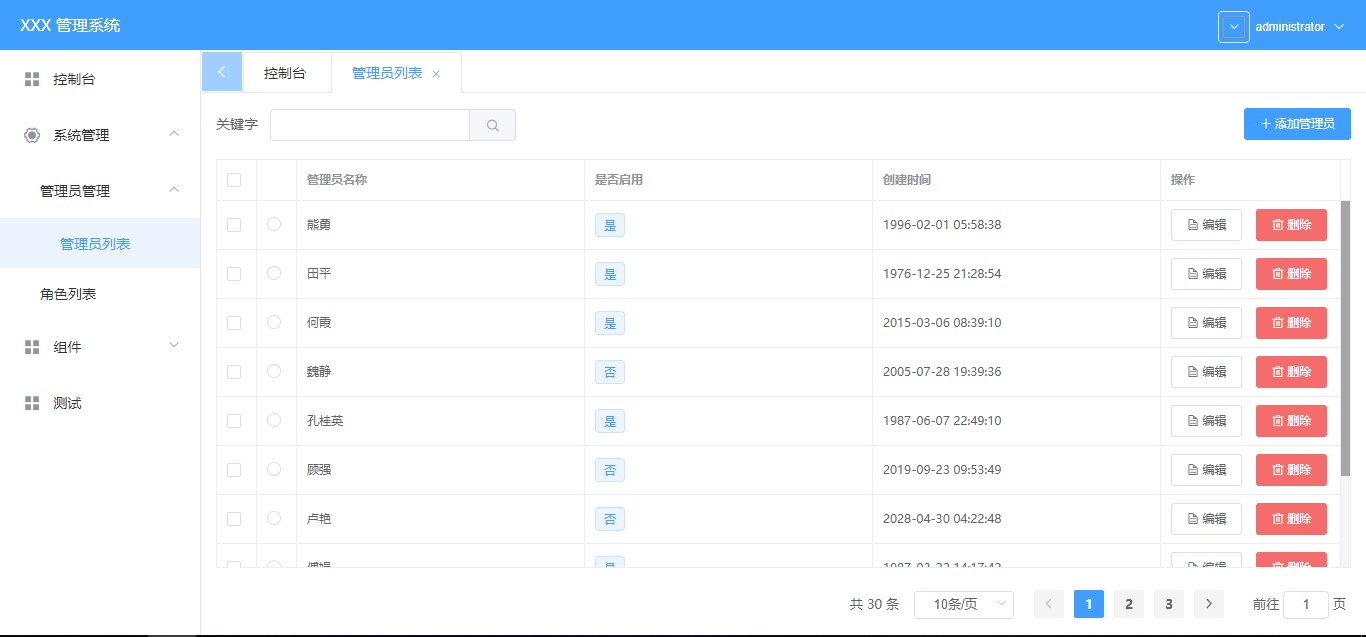Select the radio button for 田平
Image resolution: width=1366 pixels, height=637 pixels.
(x=274, y=273)
